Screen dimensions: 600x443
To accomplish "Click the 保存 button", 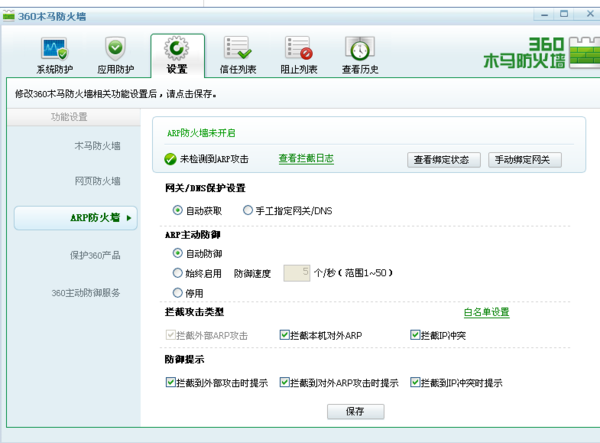I will coord(355,412).
